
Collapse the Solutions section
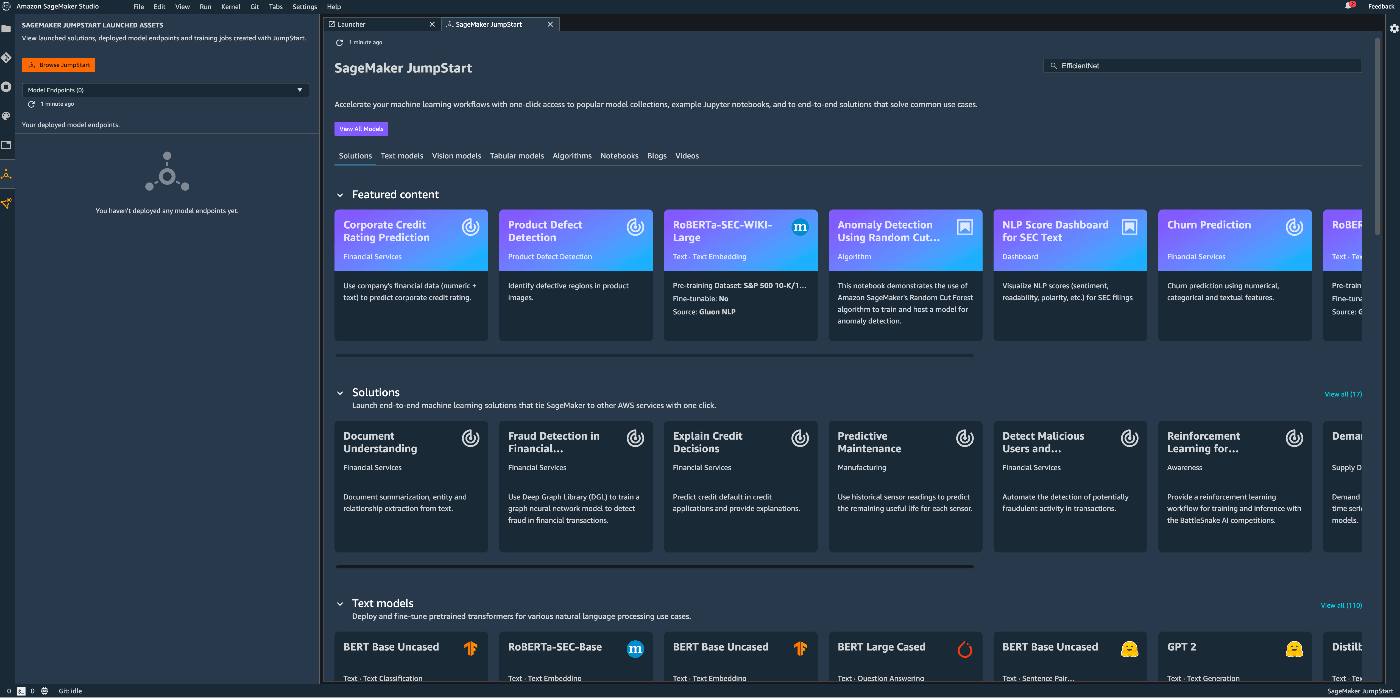tap(340, 393)
